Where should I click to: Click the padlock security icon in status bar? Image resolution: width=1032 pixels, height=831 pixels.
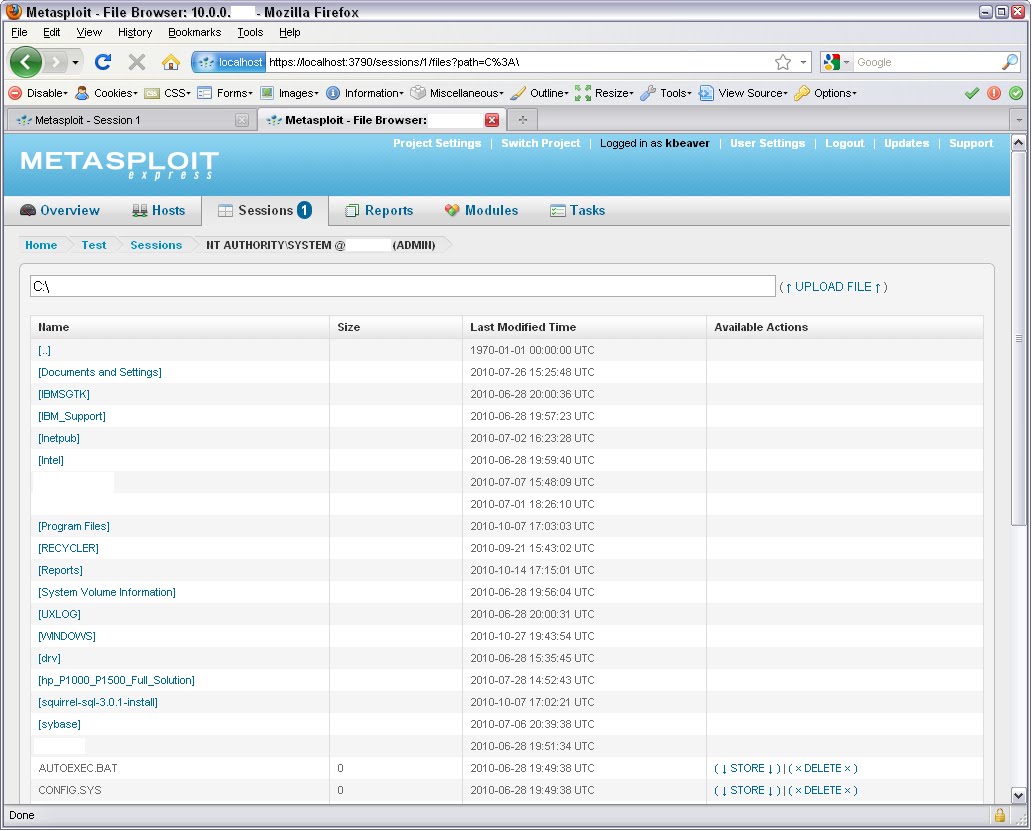point(1000,817)
